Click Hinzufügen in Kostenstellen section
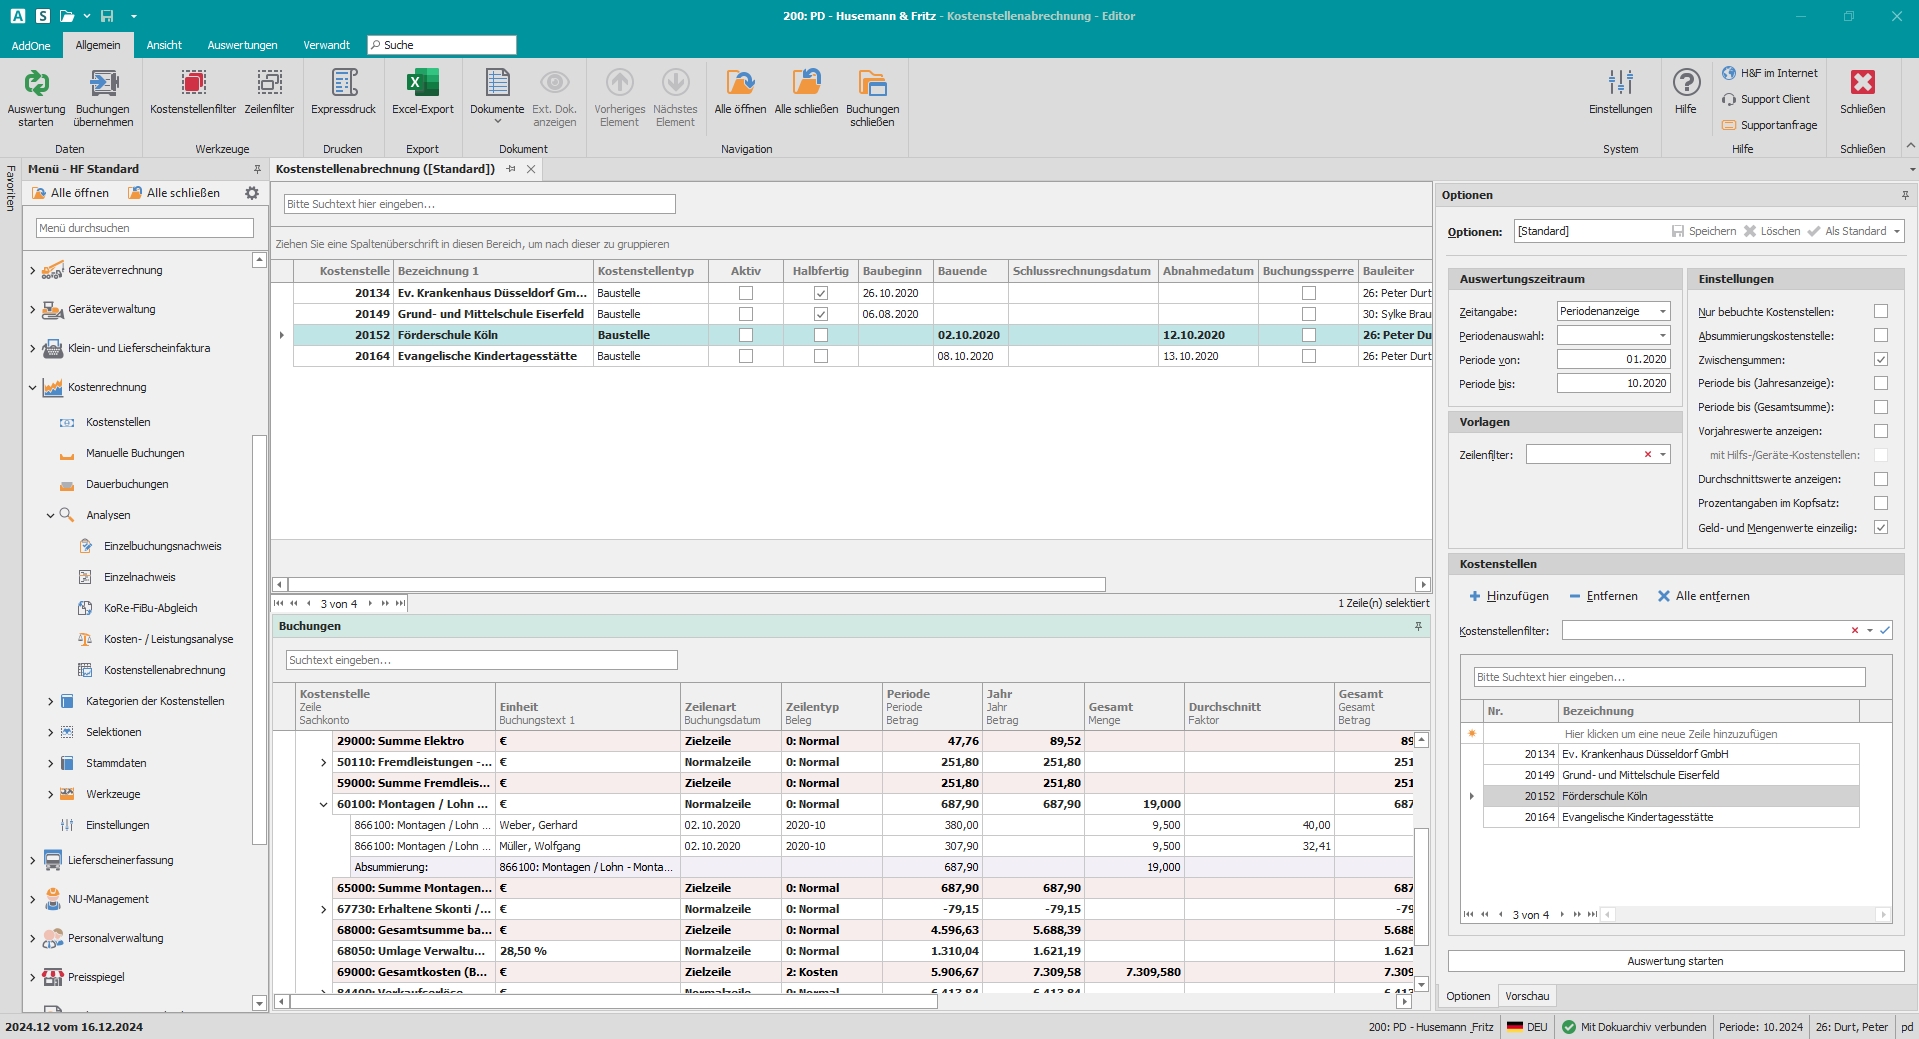 click(1508, 596)
